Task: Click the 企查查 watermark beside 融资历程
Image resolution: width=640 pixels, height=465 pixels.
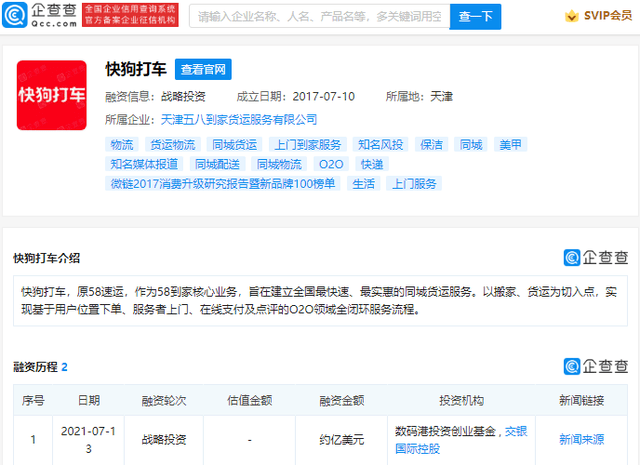Action: [x=595, y=366]
